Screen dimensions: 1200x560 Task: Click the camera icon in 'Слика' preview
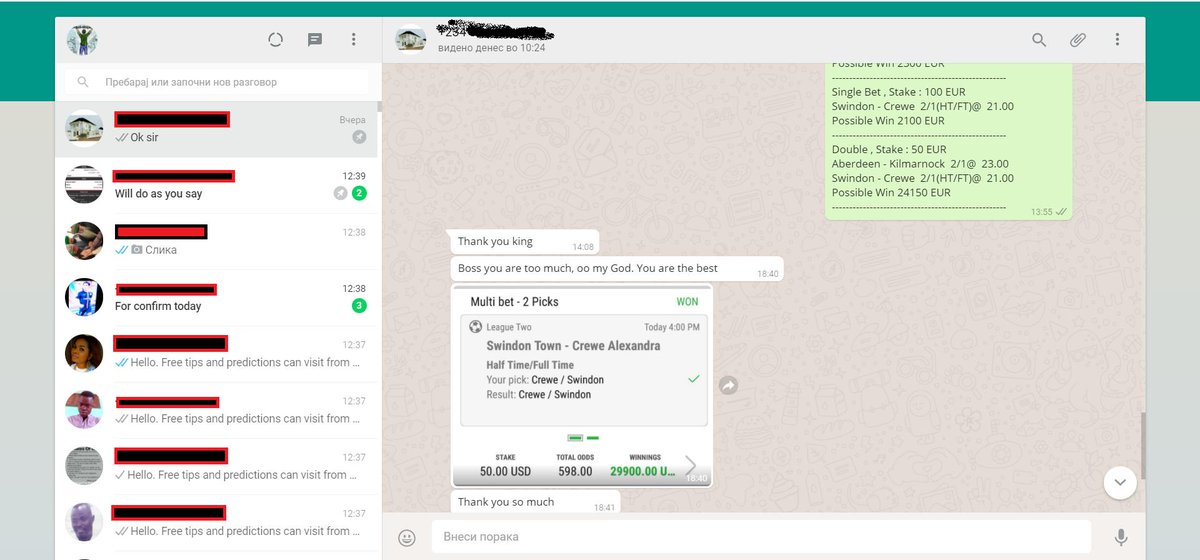click(137, 249)
